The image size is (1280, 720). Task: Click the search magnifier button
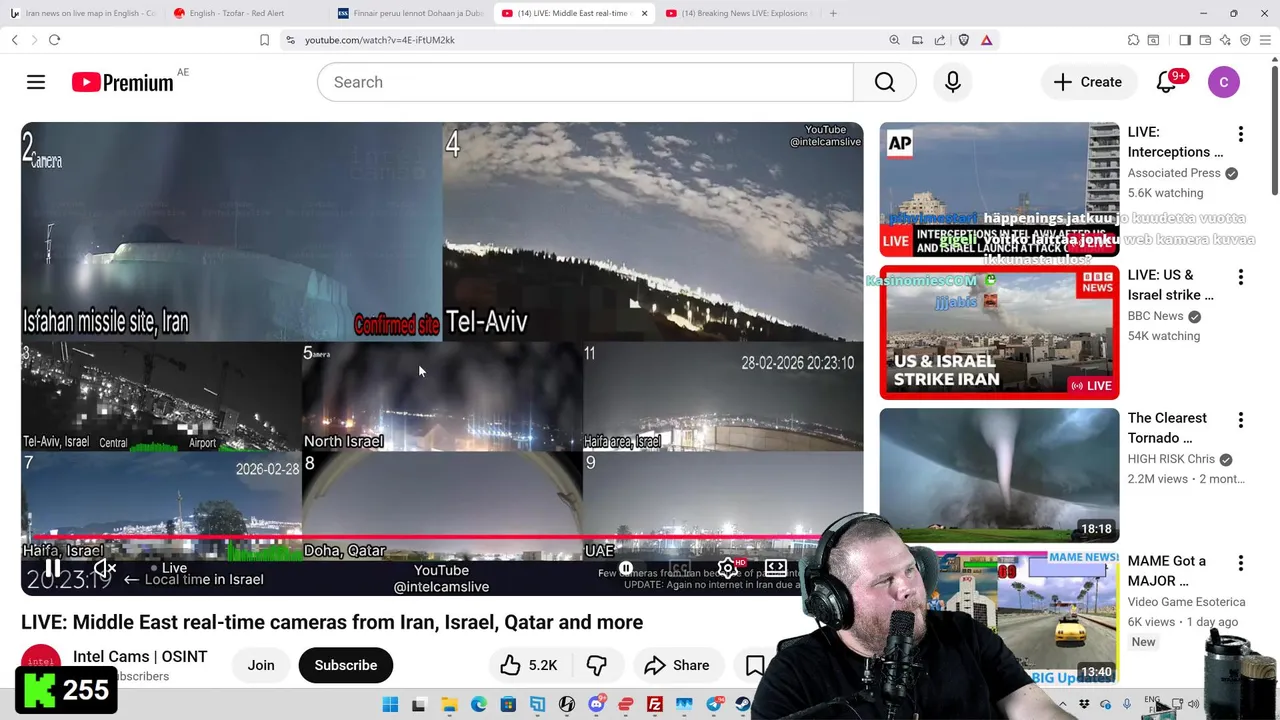pos(885,82)
